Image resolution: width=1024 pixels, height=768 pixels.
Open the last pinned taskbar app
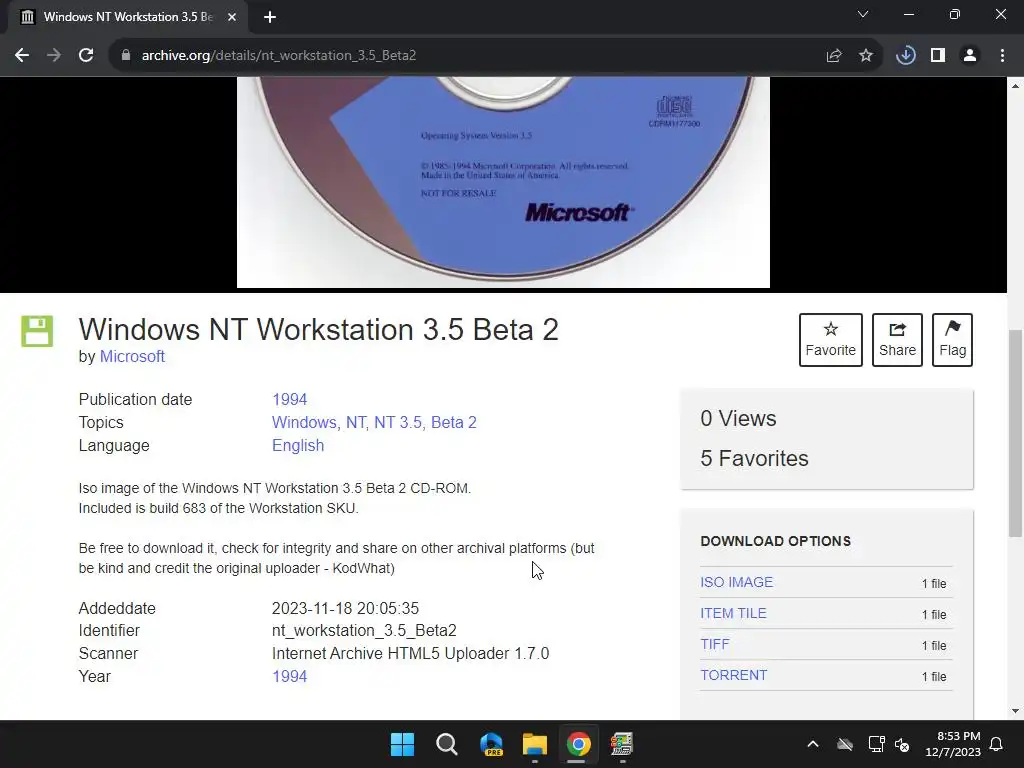pyautogui.click(x=622, y=744)
